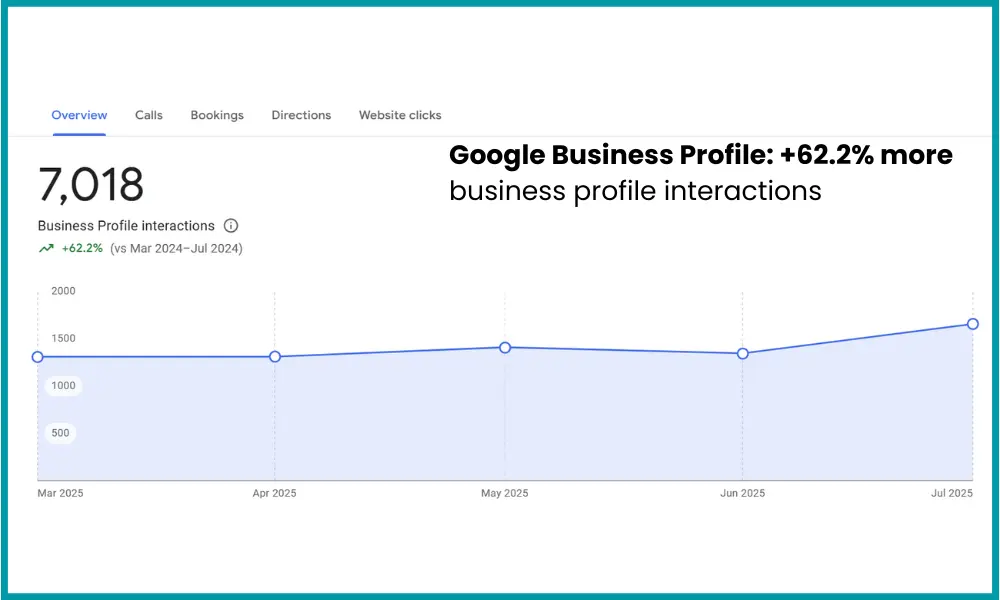Open the Calls tab
1000x600 pixels.
tap(148, 115)
